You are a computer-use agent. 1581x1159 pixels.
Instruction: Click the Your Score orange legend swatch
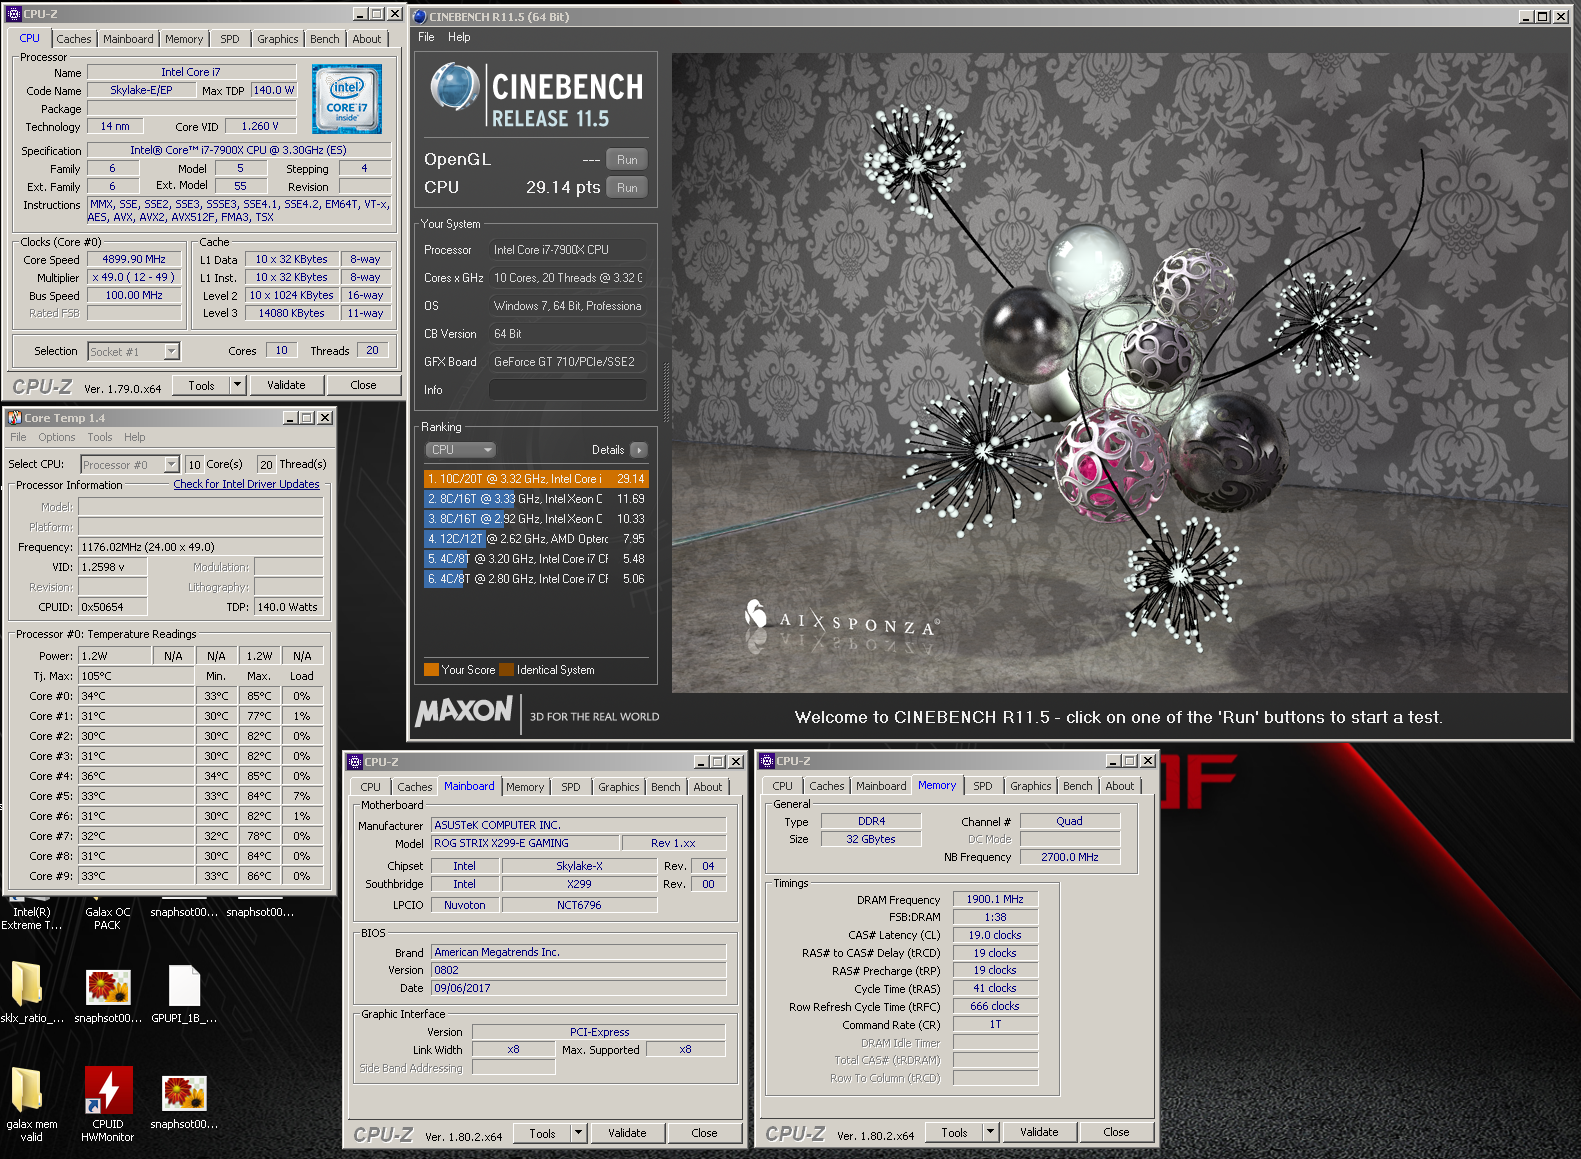[x=431, y=670]
